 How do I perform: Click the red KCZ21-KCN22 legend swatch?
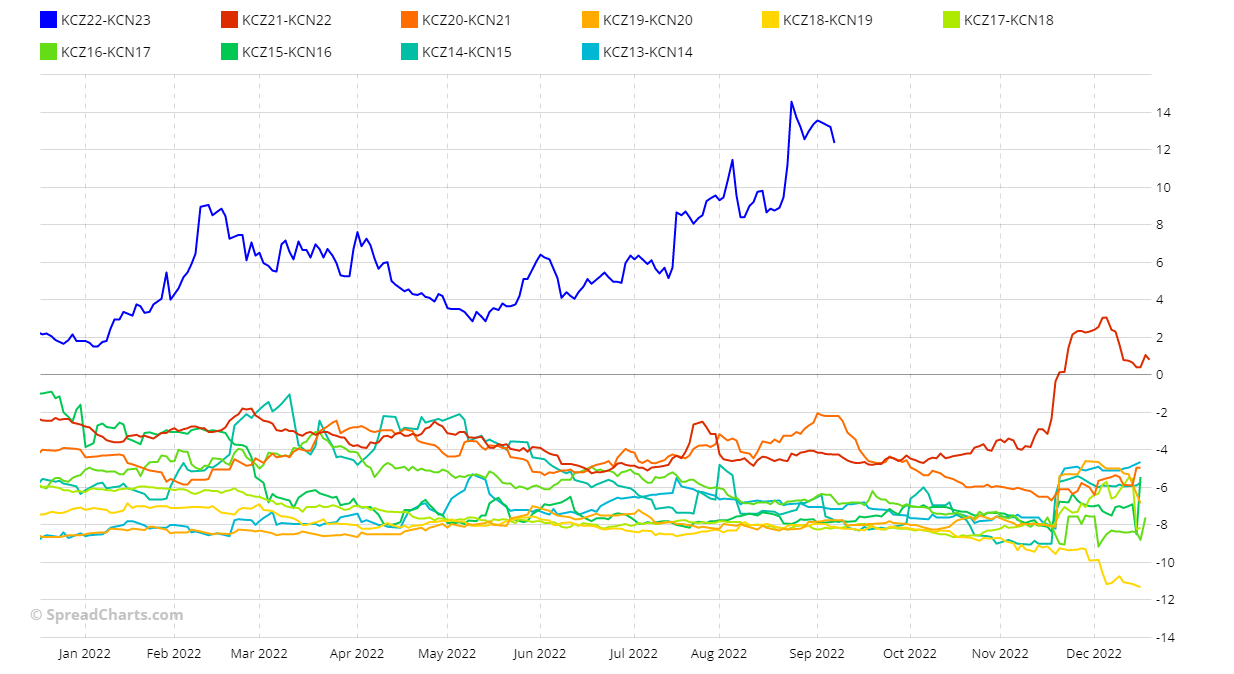229,20
